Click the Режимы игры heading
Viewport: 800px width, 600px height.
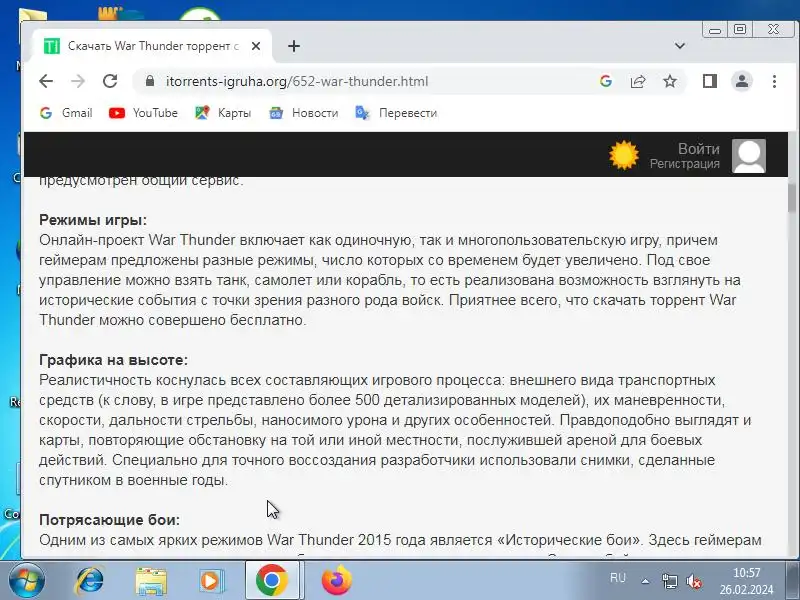pyautogui.click(x=93, y=220)
